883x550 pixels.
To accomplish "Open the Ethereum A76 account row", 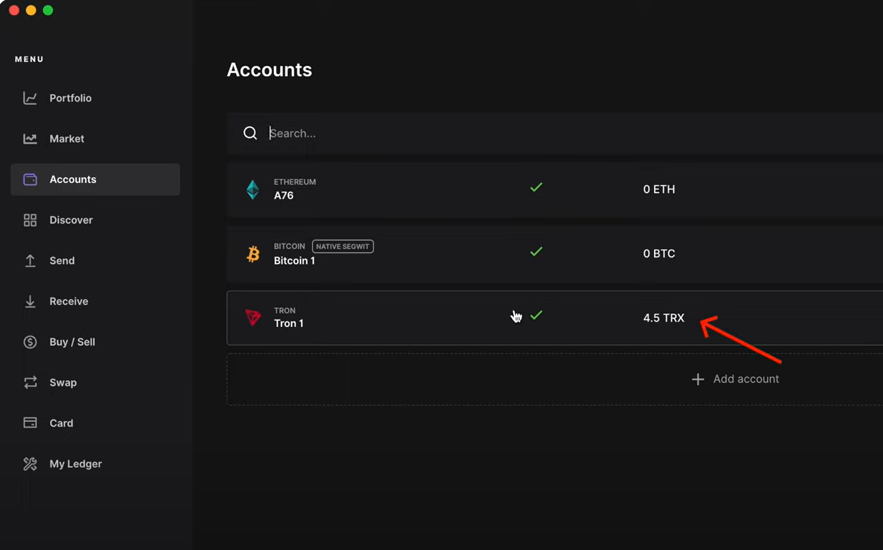I will pyautogui.click(x=400, y=189).
